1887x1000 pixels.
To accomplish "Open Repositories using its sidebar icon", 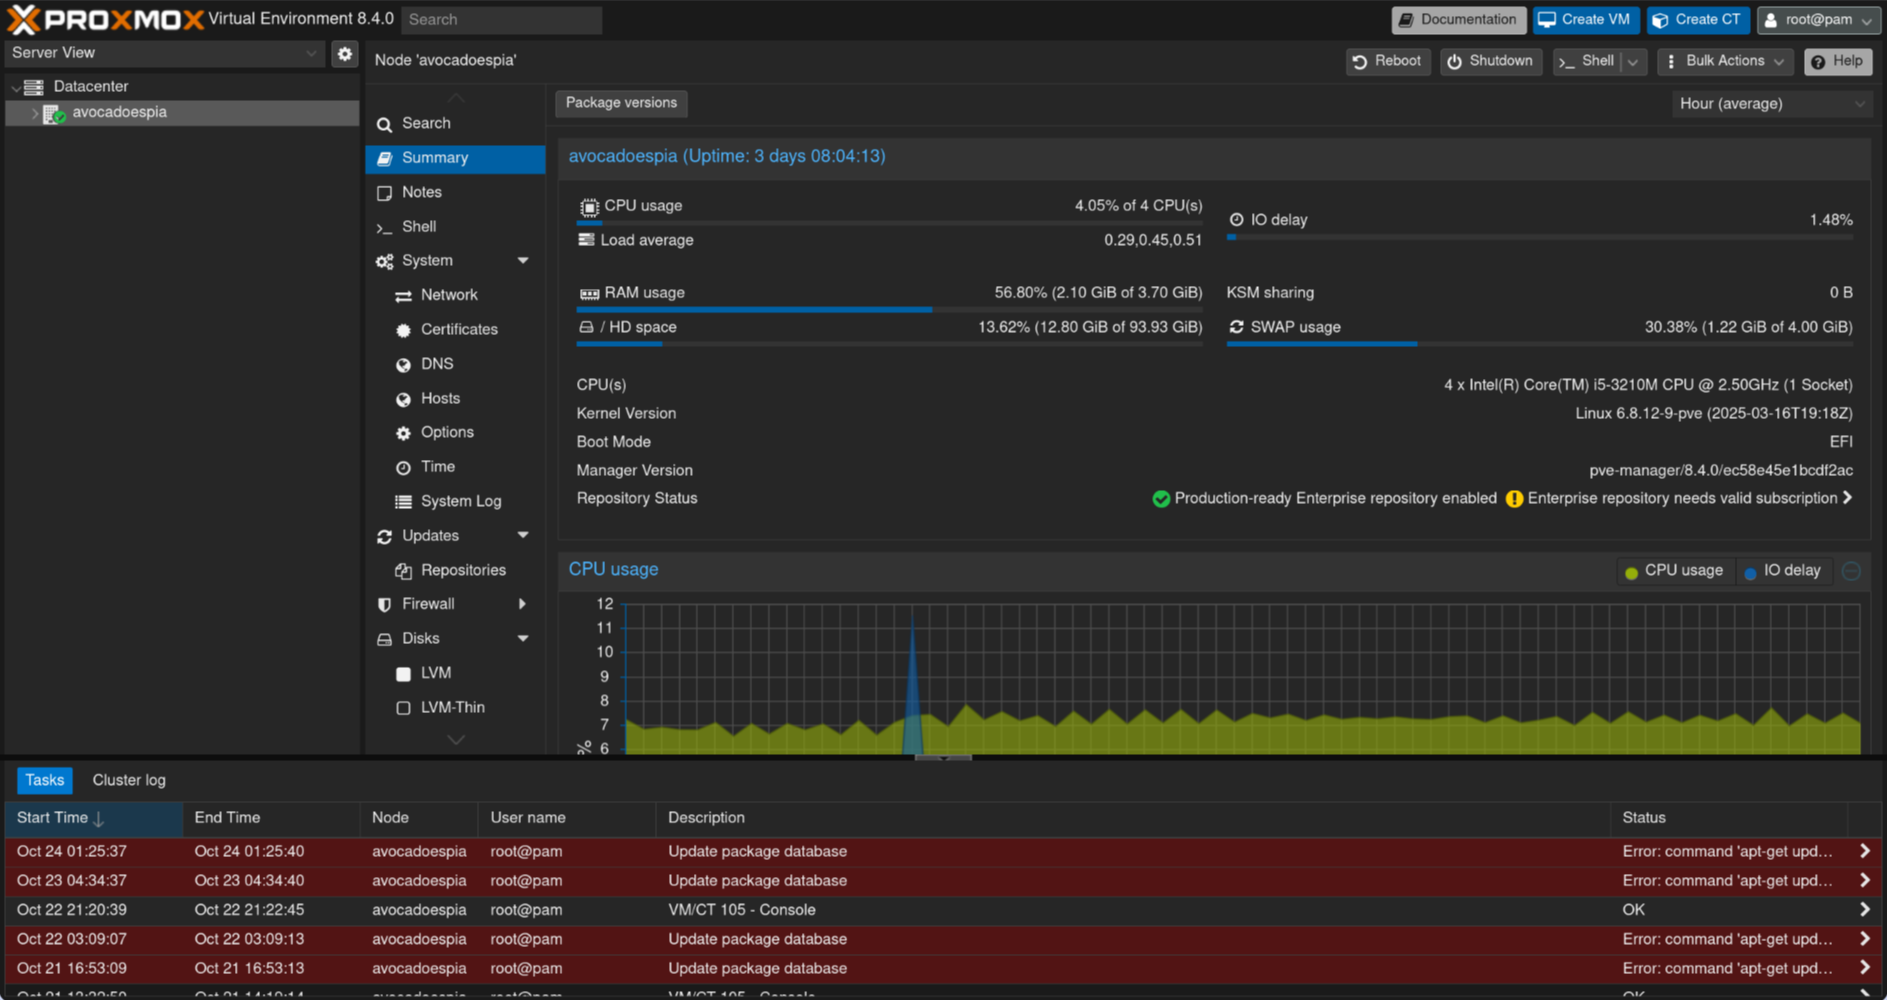I will point(403,570).
